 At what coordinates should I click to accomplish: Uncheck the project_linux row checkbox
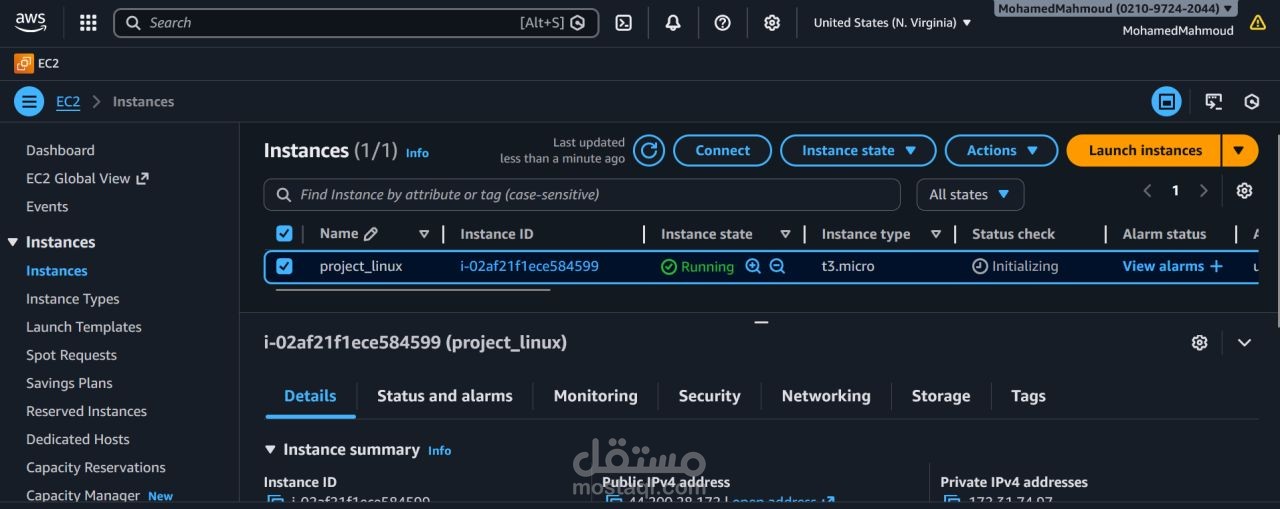tap(284, 266)
